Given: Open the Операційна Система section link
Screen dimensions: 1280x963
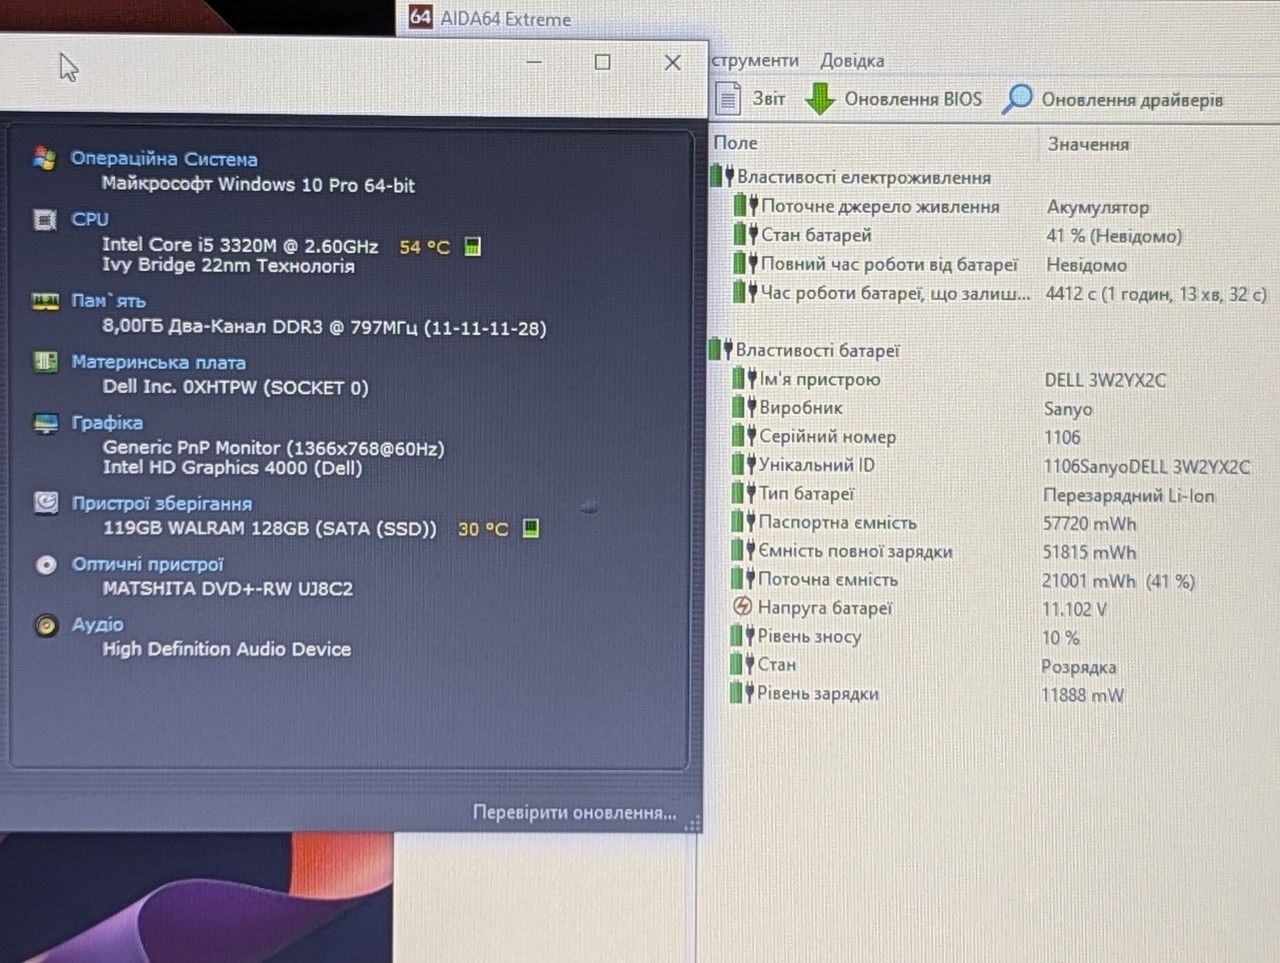Looking at the screenshot, I should 164,159.
